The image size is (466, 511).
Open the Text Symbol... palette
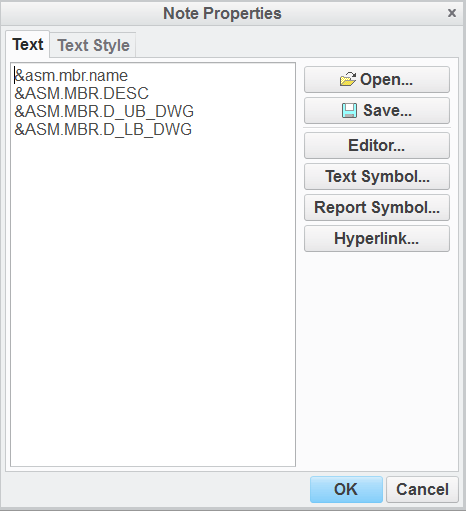[x=377, y=176]
